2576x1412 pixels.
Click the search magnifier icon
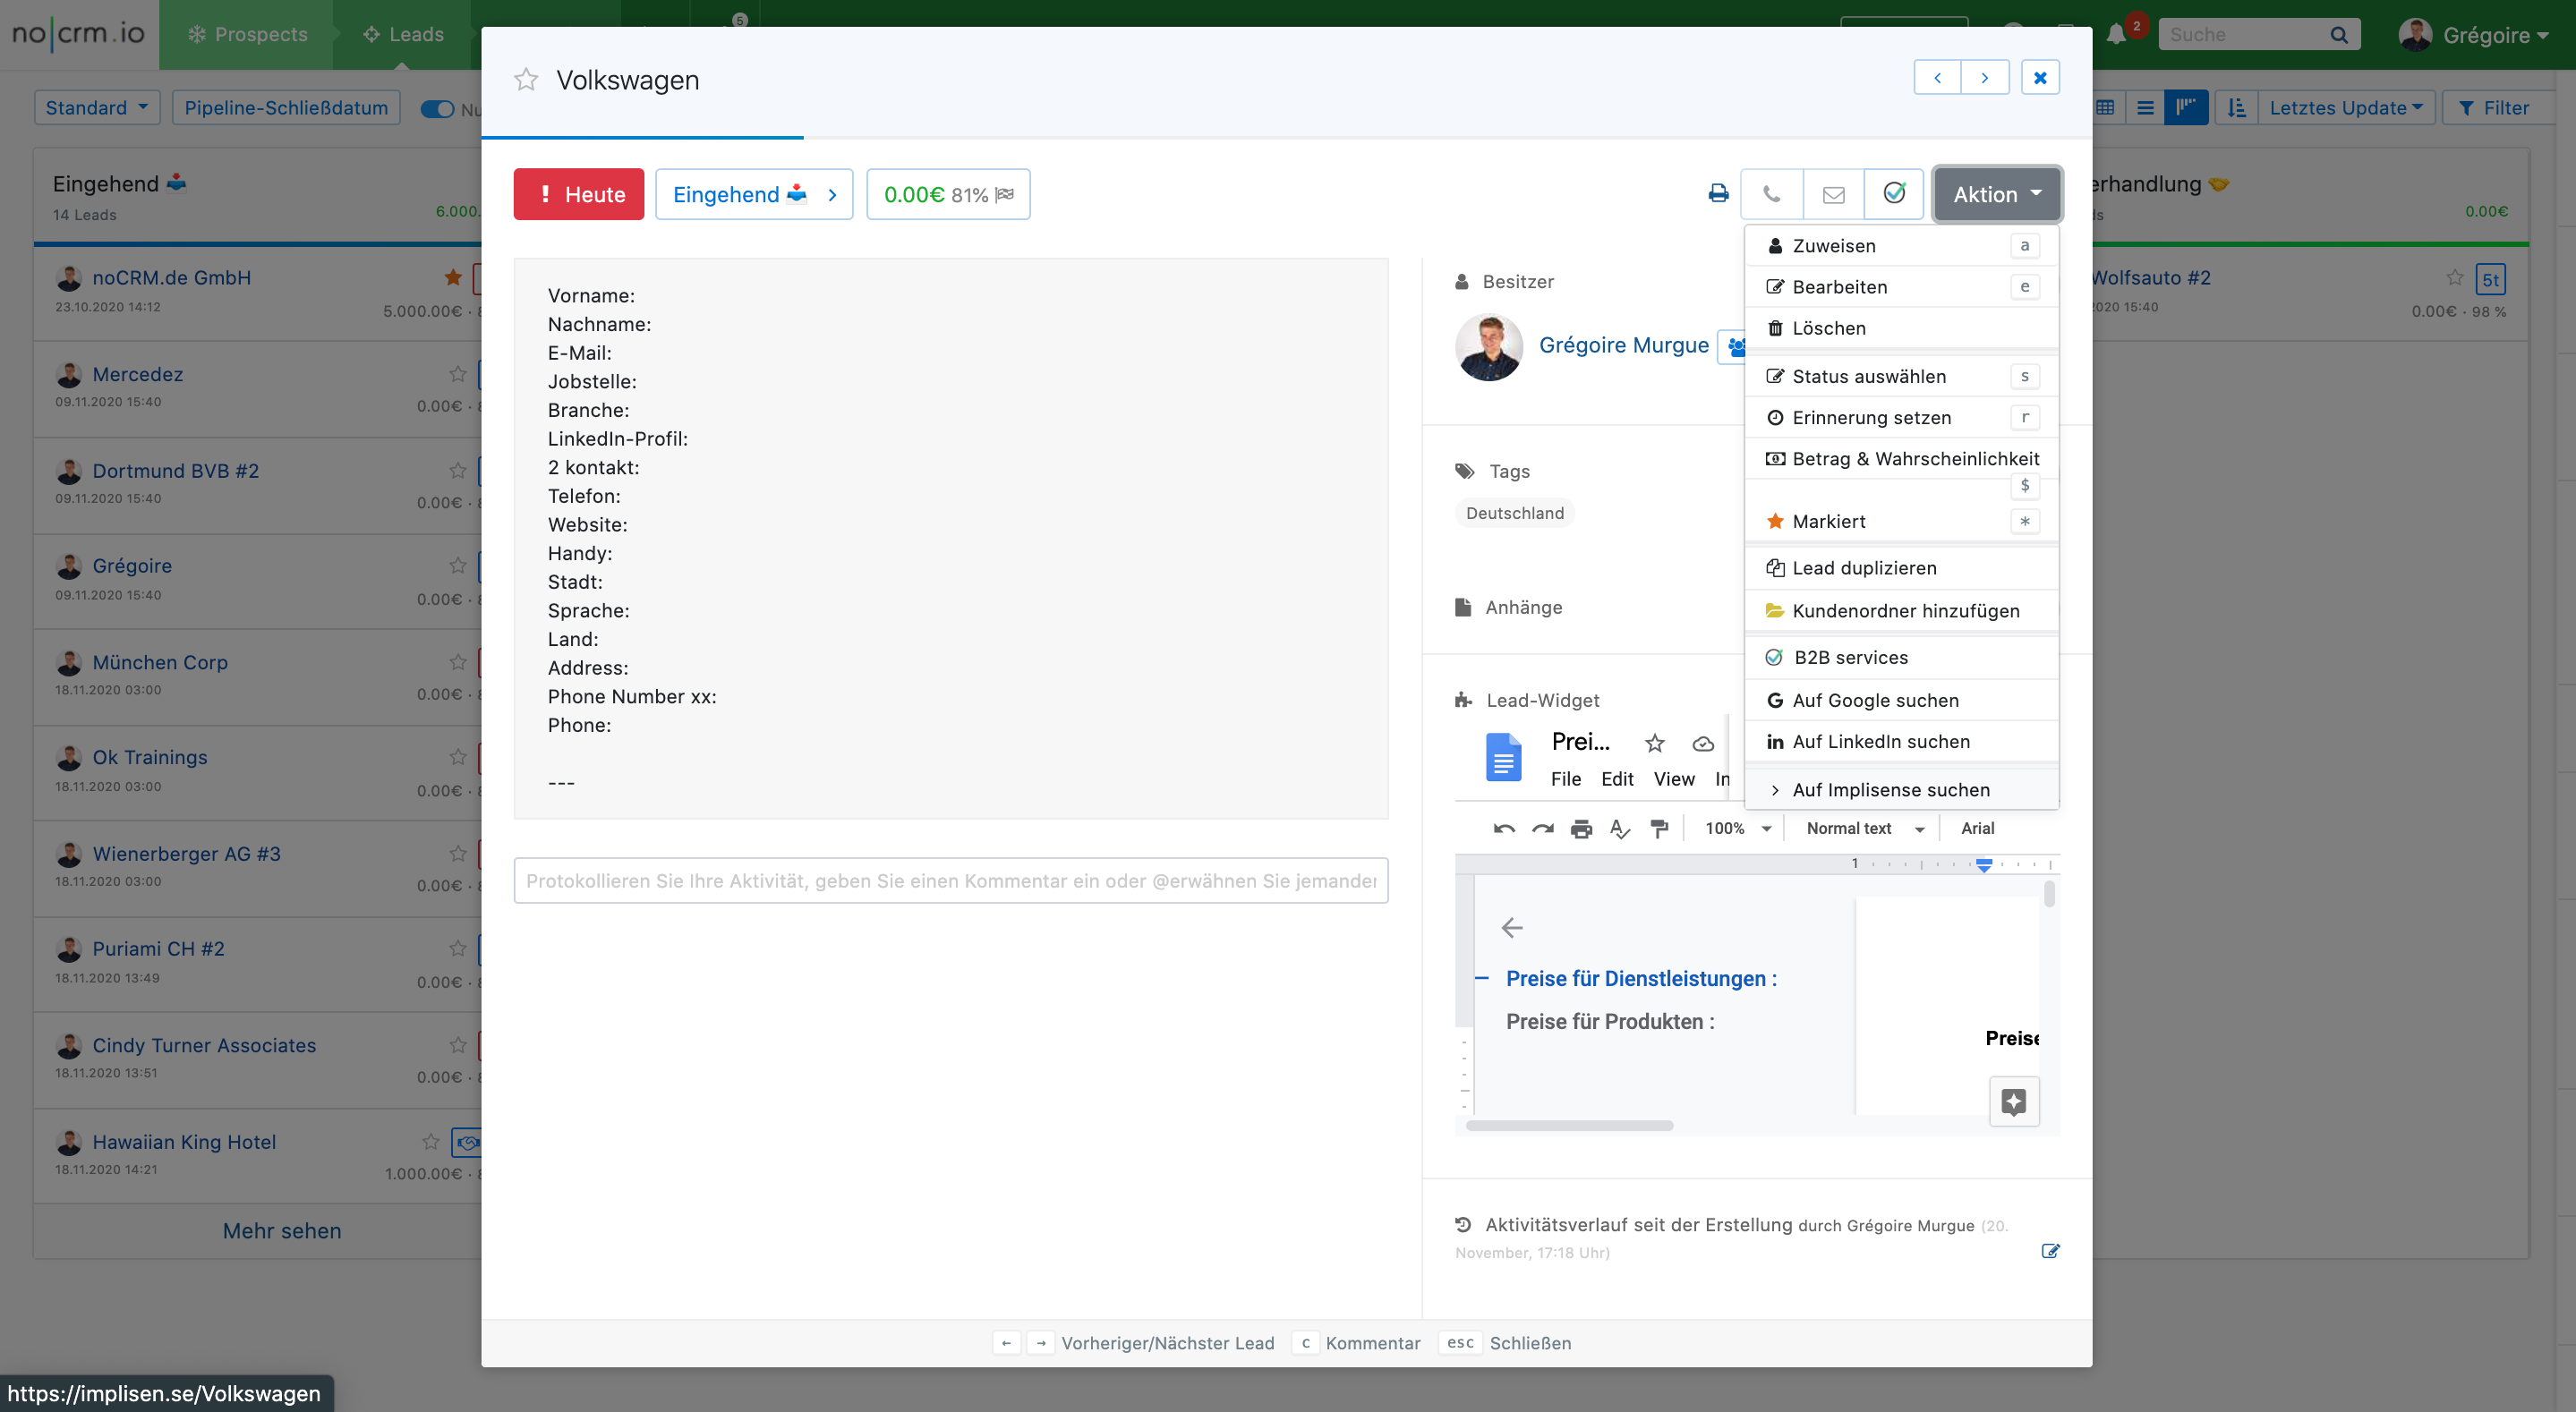click(2338, 35)
